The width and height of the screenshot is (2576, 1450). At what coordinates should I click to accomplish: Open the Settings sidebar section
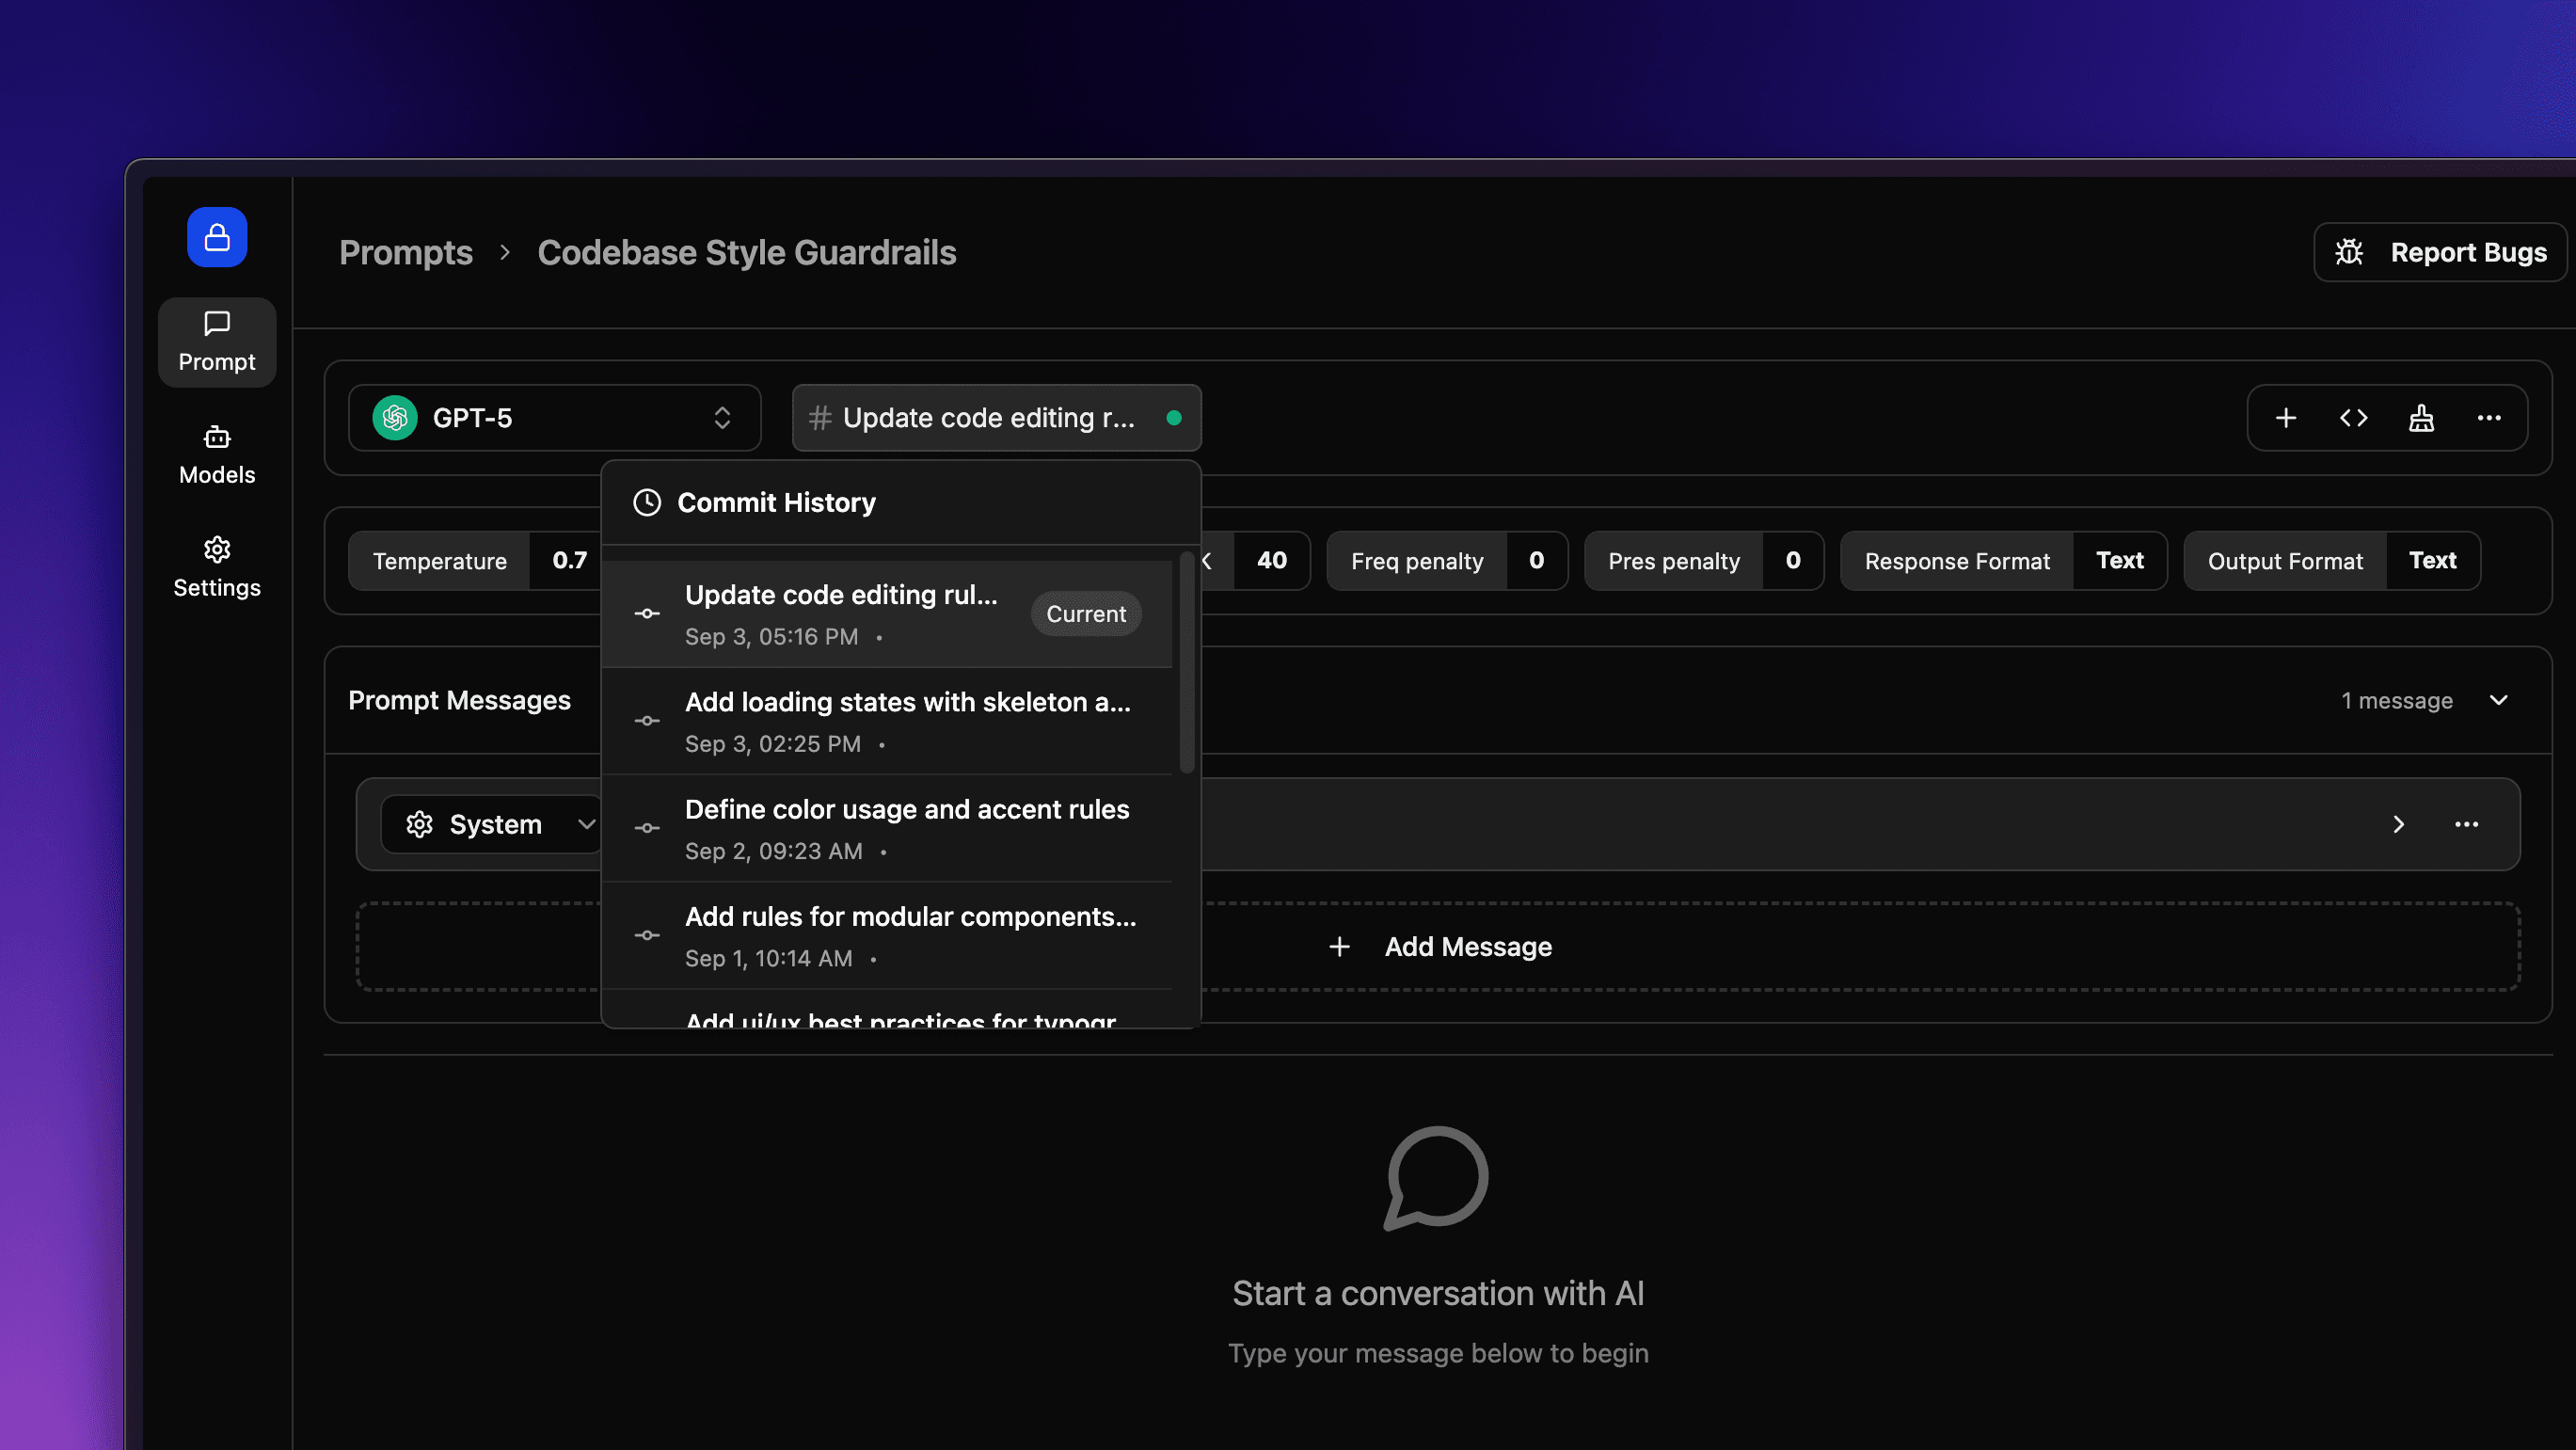217,567
